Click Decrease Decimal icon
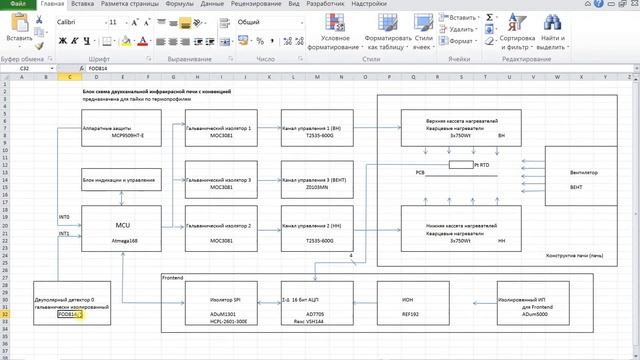Viewport: 640px width, 360px height. (300, 41)
